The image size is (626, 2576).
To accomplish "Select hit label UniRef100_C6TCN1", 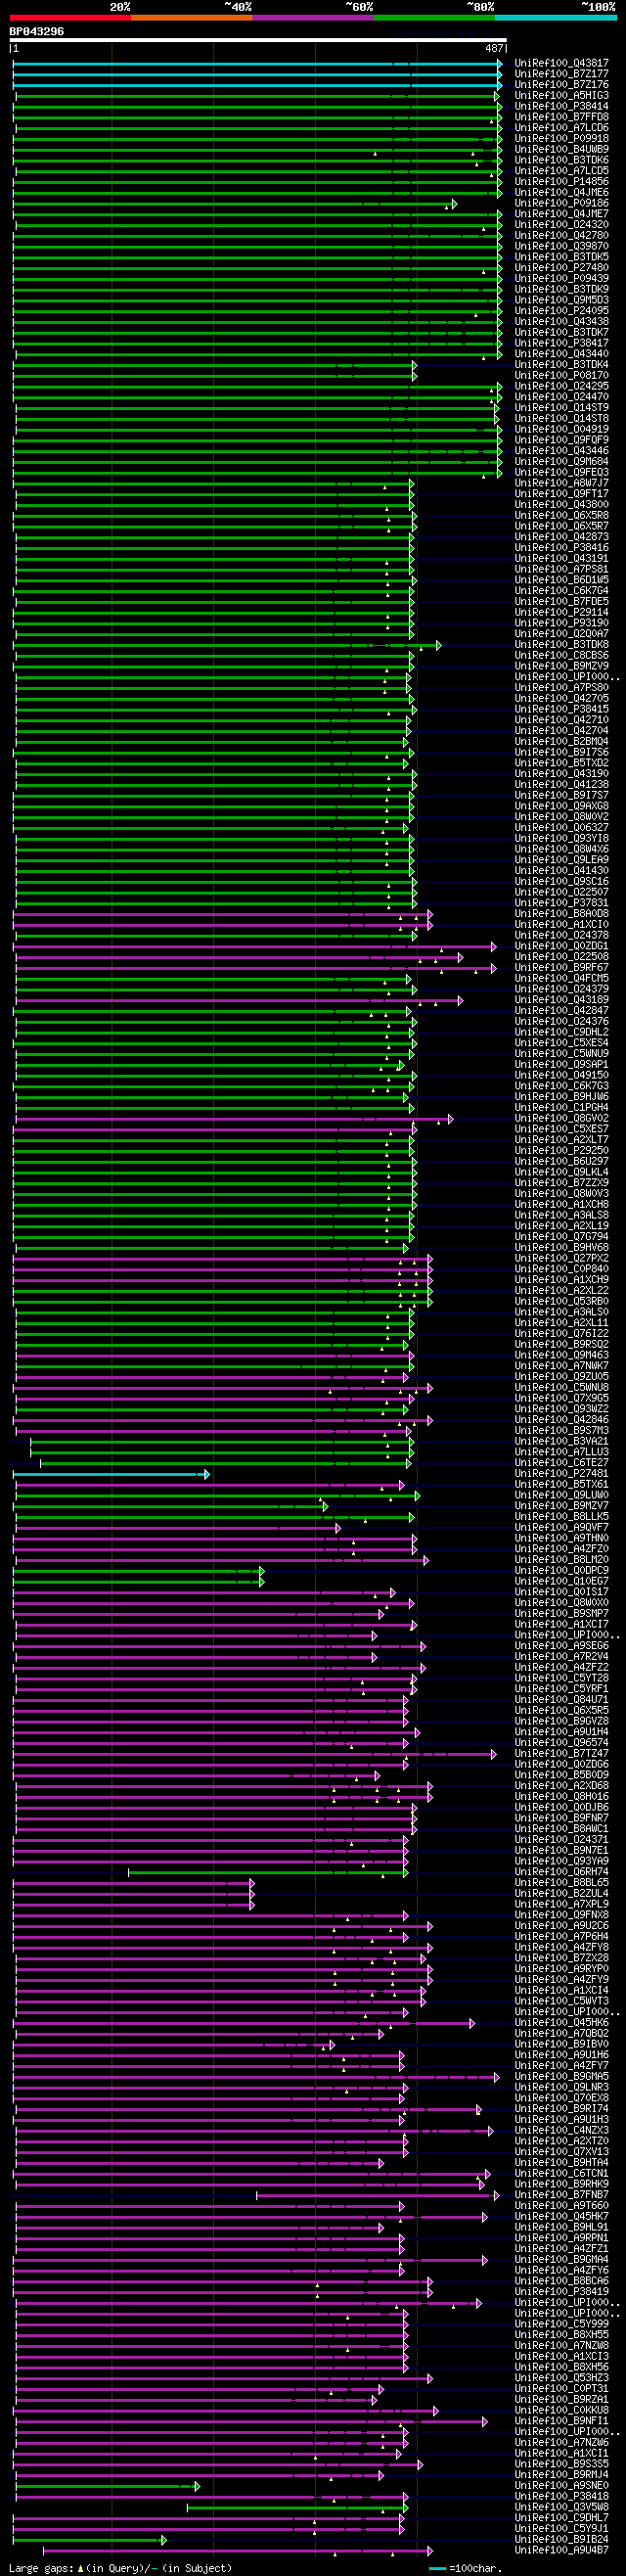I will coord(562,2174).
